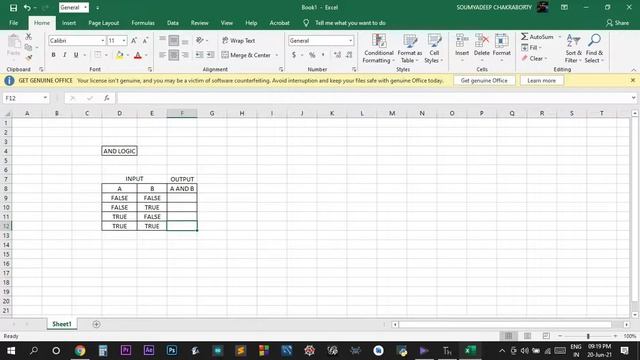This screenshot has height=360, width=640.
Task: Switch to the Data tab
Action: click(173, 23)
